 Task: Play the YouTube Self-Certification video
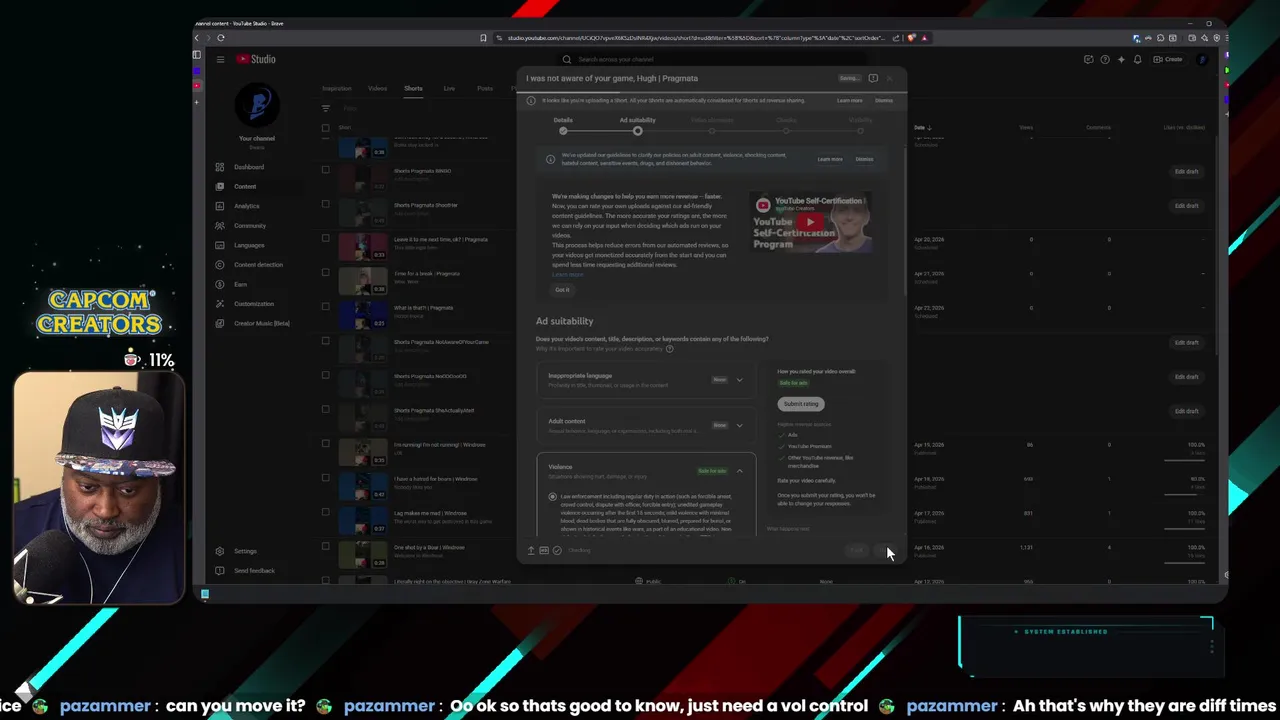point(811,222)
